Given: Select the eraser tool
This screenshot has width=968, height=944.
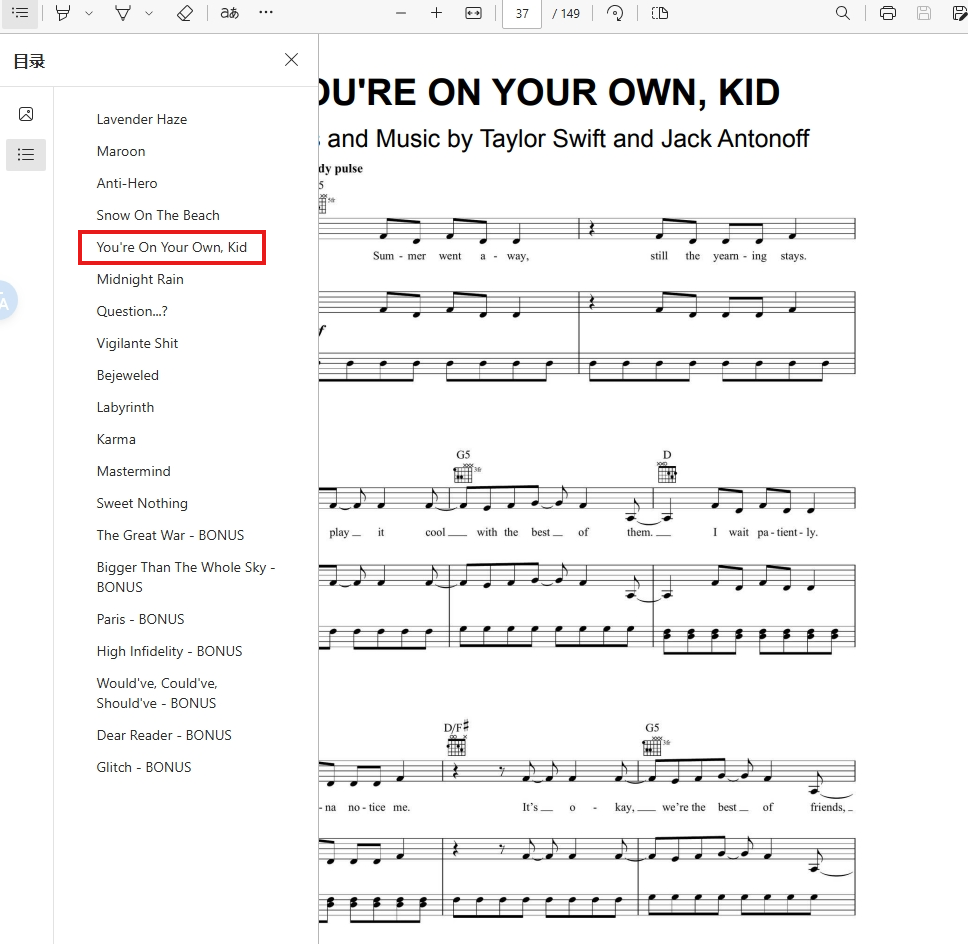Looking at the screenshot, I should coord(185,13).
